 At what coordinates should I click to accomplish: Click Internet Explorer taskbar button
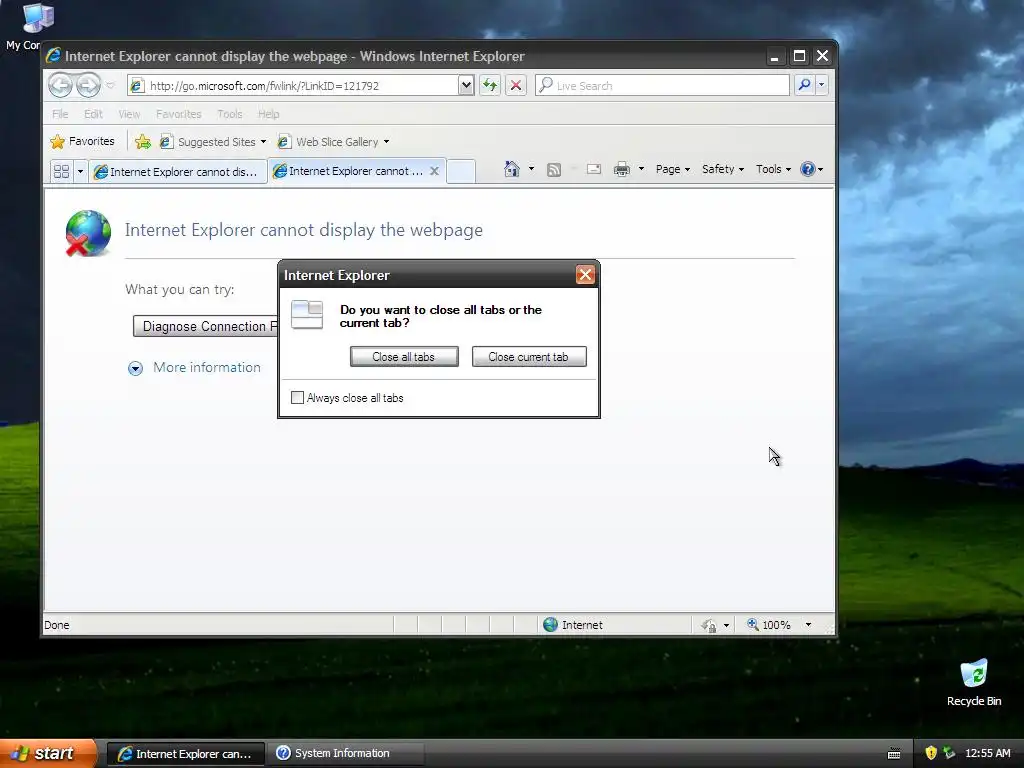pos(185,754)
